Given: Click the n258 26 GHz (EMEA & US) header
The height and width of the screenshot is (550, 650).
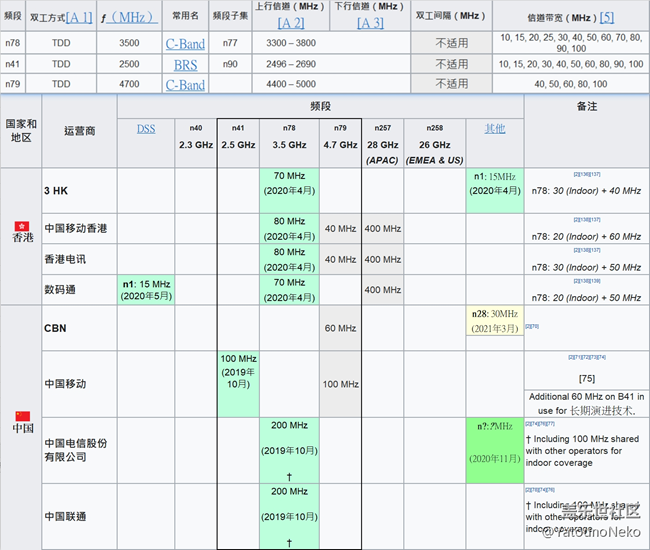Looking at the screenshot, I should 434,143.
